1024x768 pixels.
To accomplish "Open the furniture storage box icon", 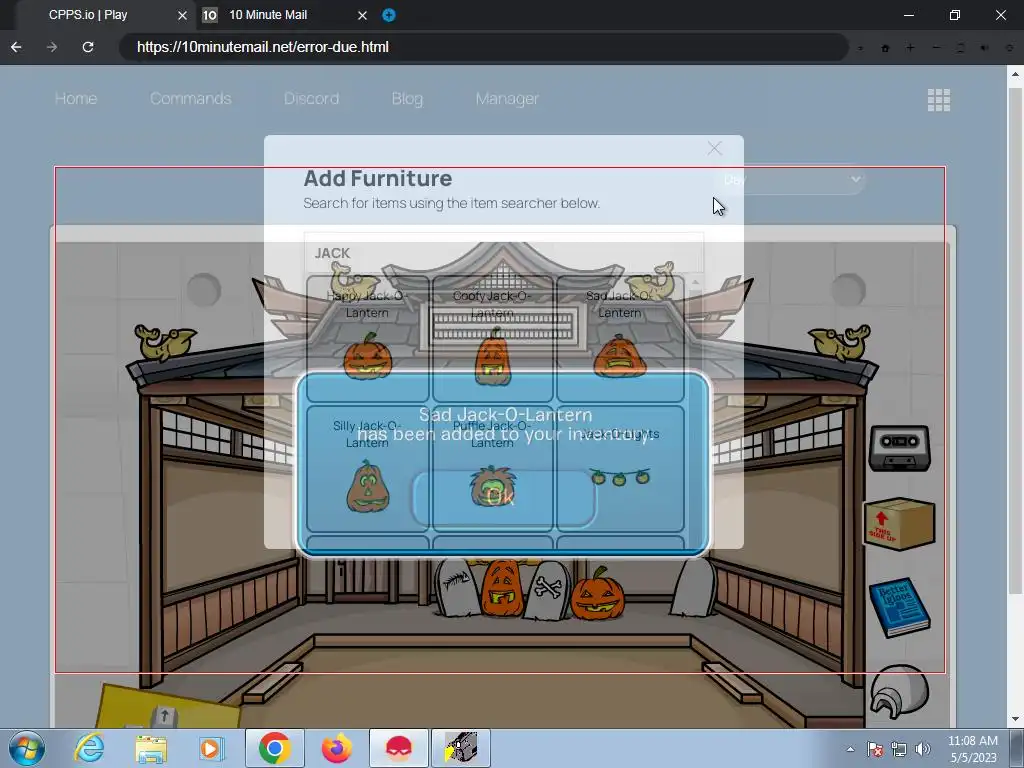I will coord(899,524).
